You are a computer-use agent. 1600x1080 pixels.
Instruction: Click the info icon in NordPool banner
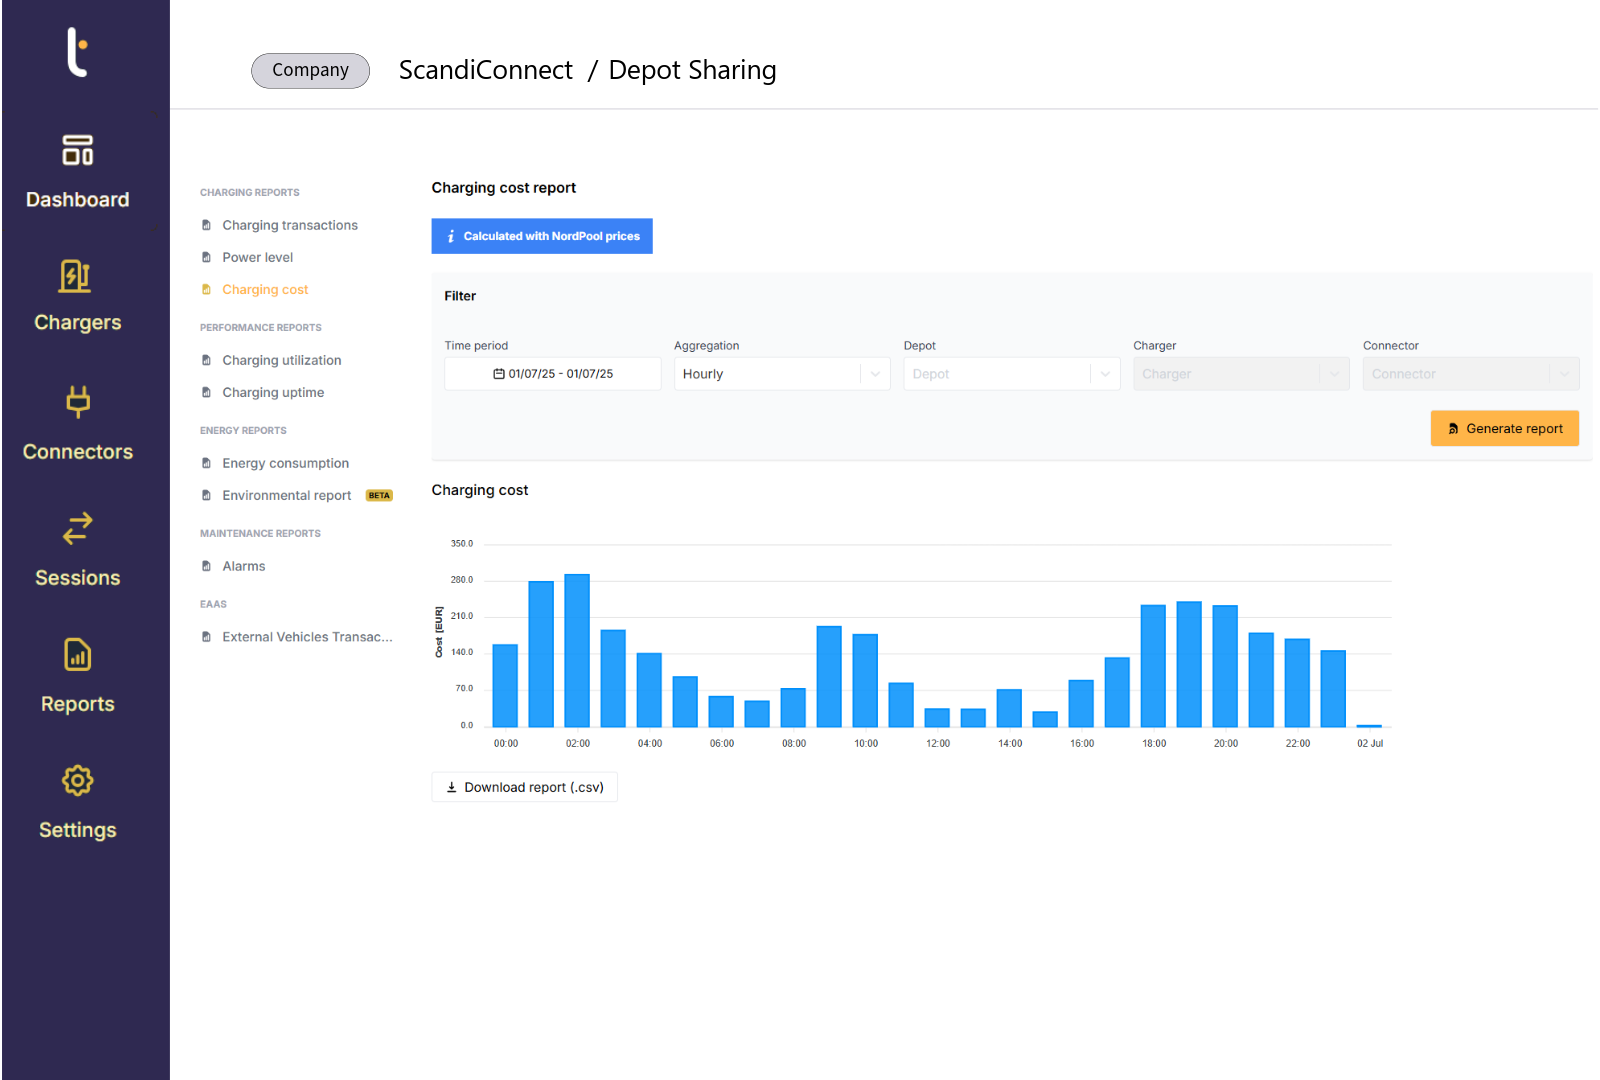451,237
